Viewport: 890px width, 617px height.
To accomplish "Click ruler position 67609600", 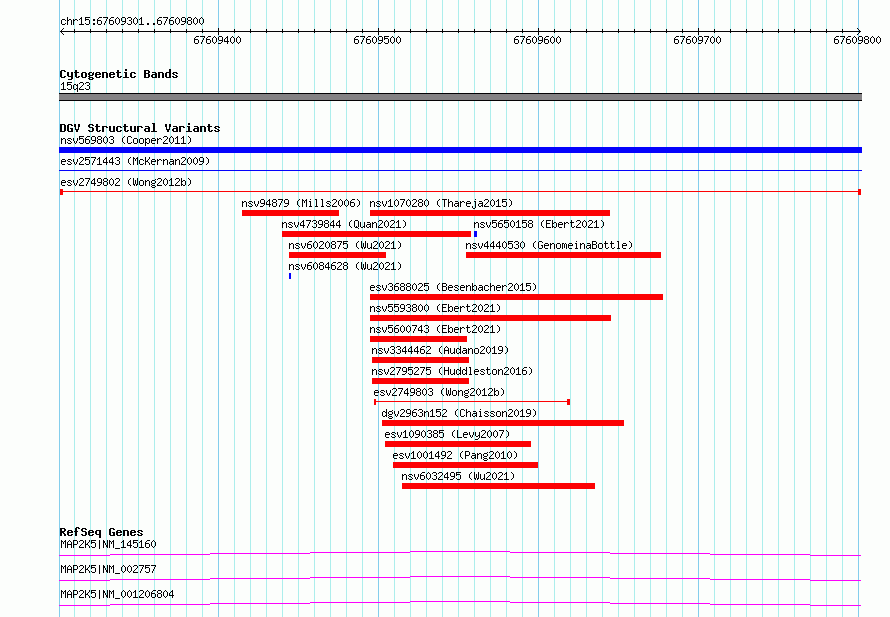I will tap(538, 40).
